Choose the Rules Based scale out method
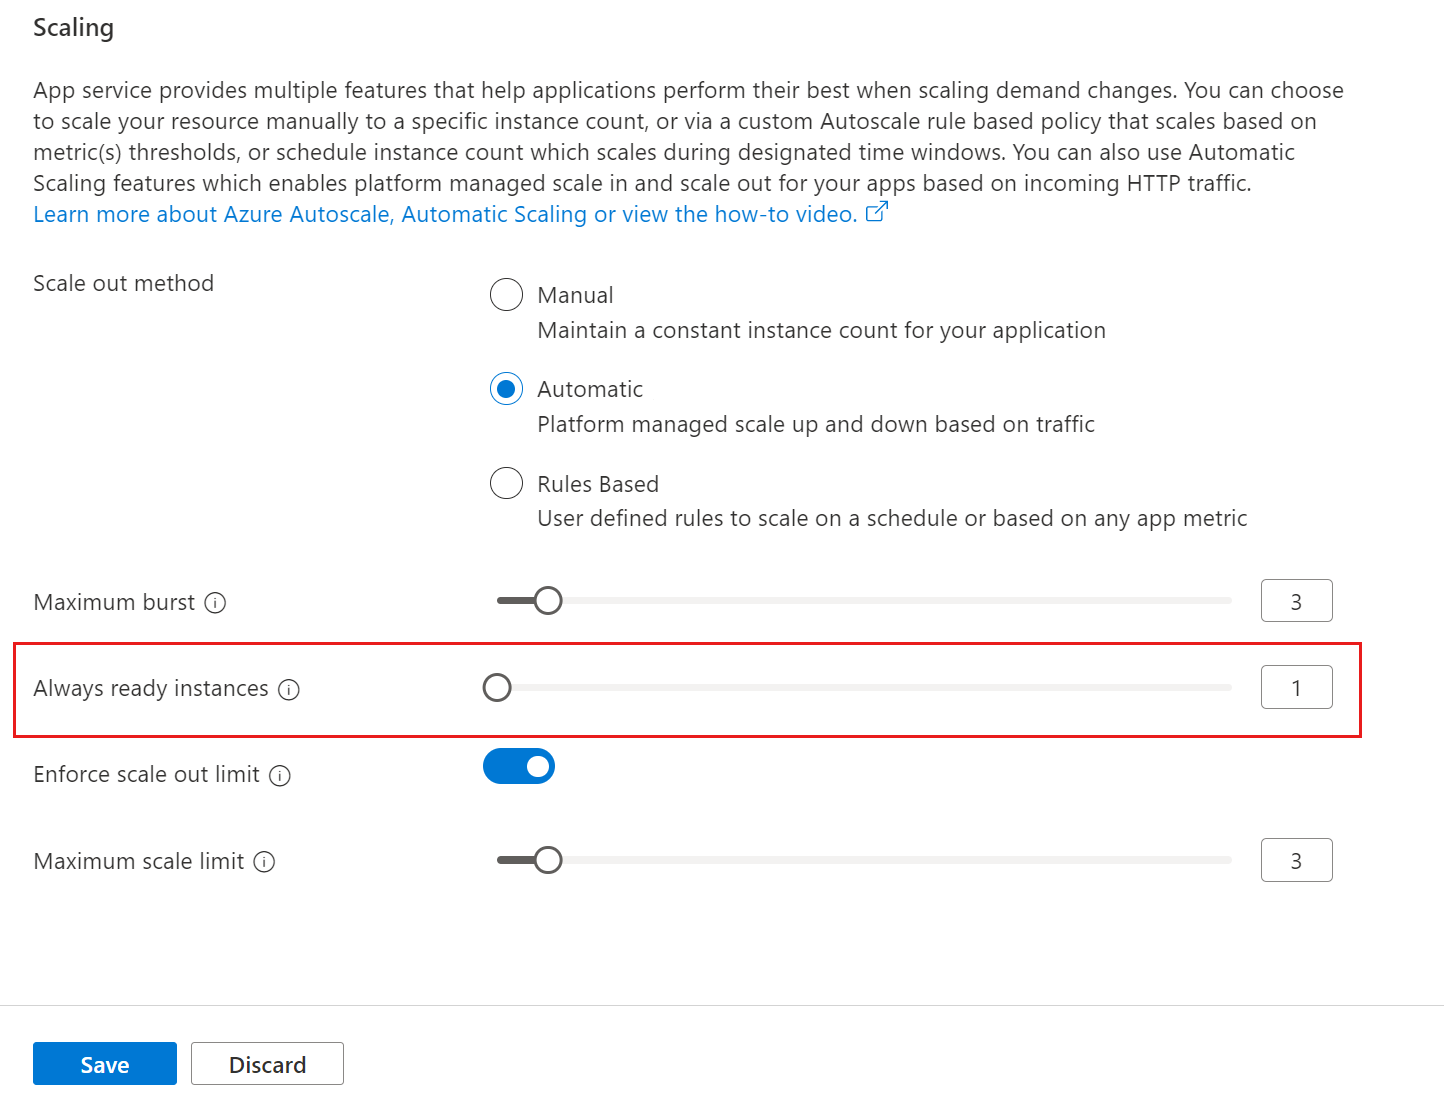The width and height of the screenshot is (1444, 1104). (506, 483)
